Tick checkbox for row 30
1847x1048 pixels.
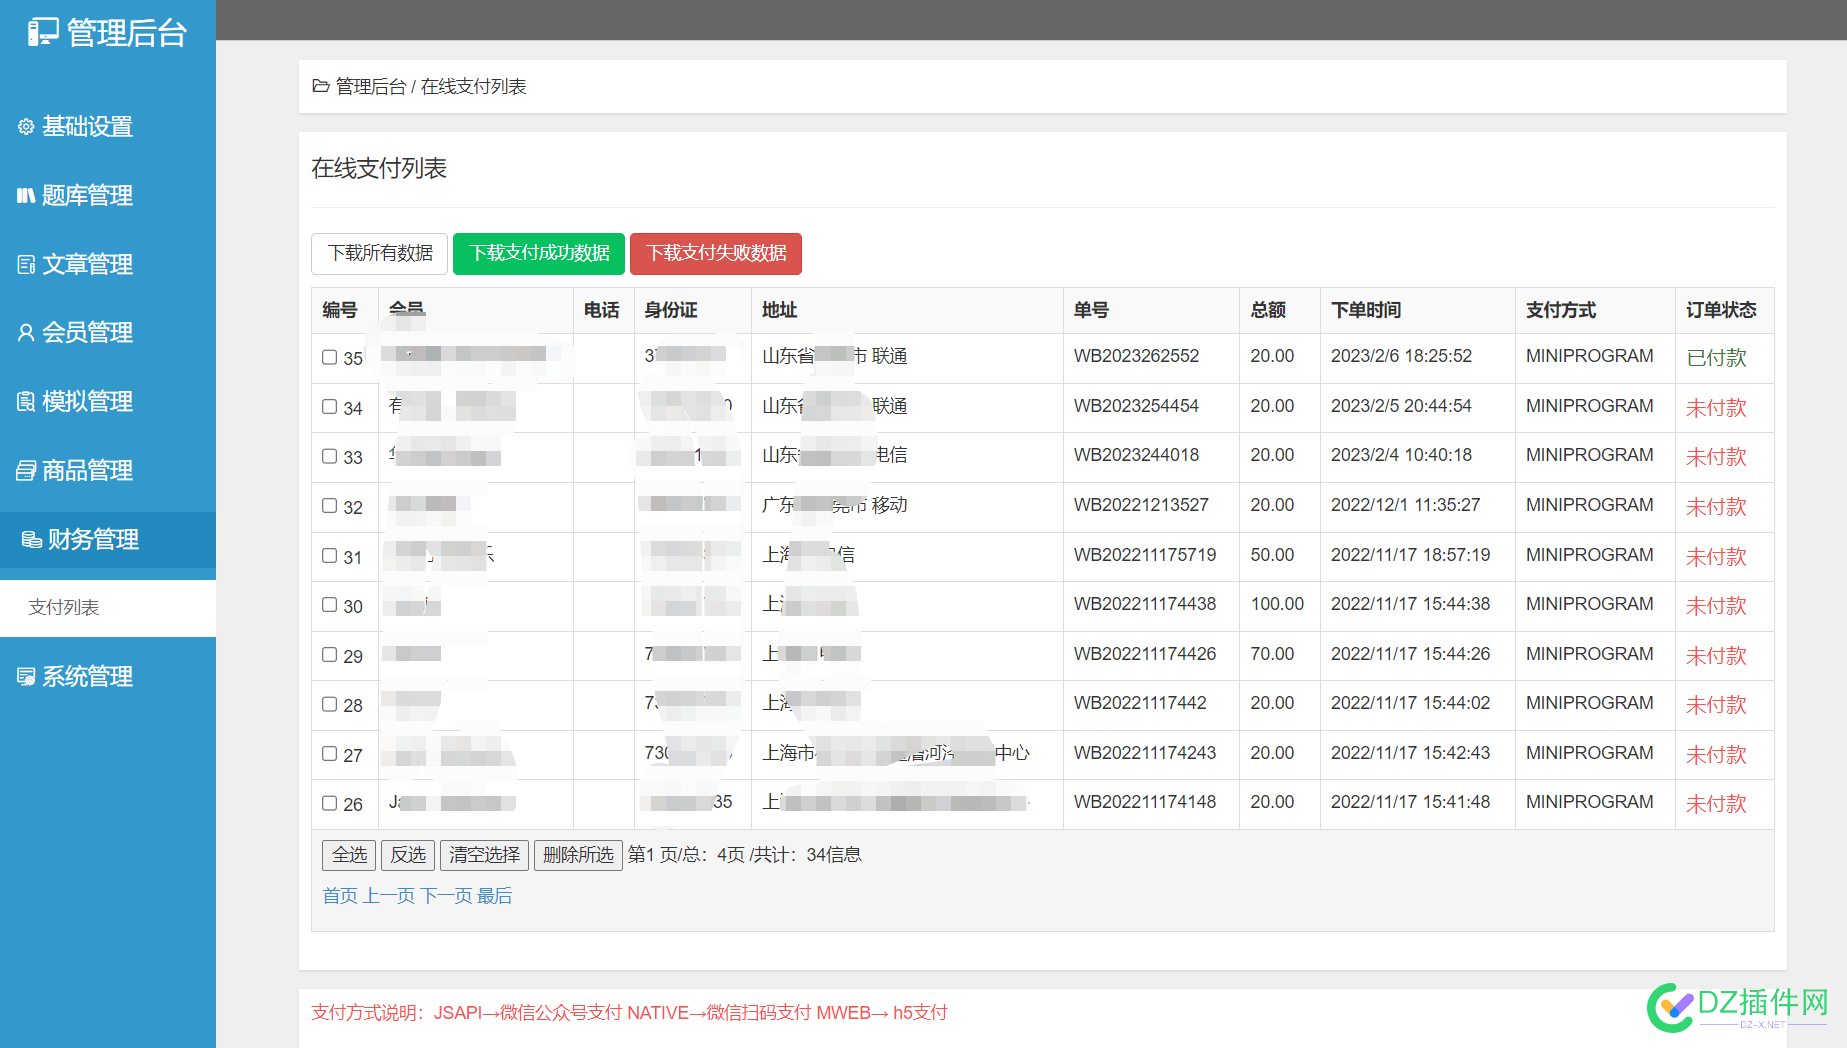[329, 605]
